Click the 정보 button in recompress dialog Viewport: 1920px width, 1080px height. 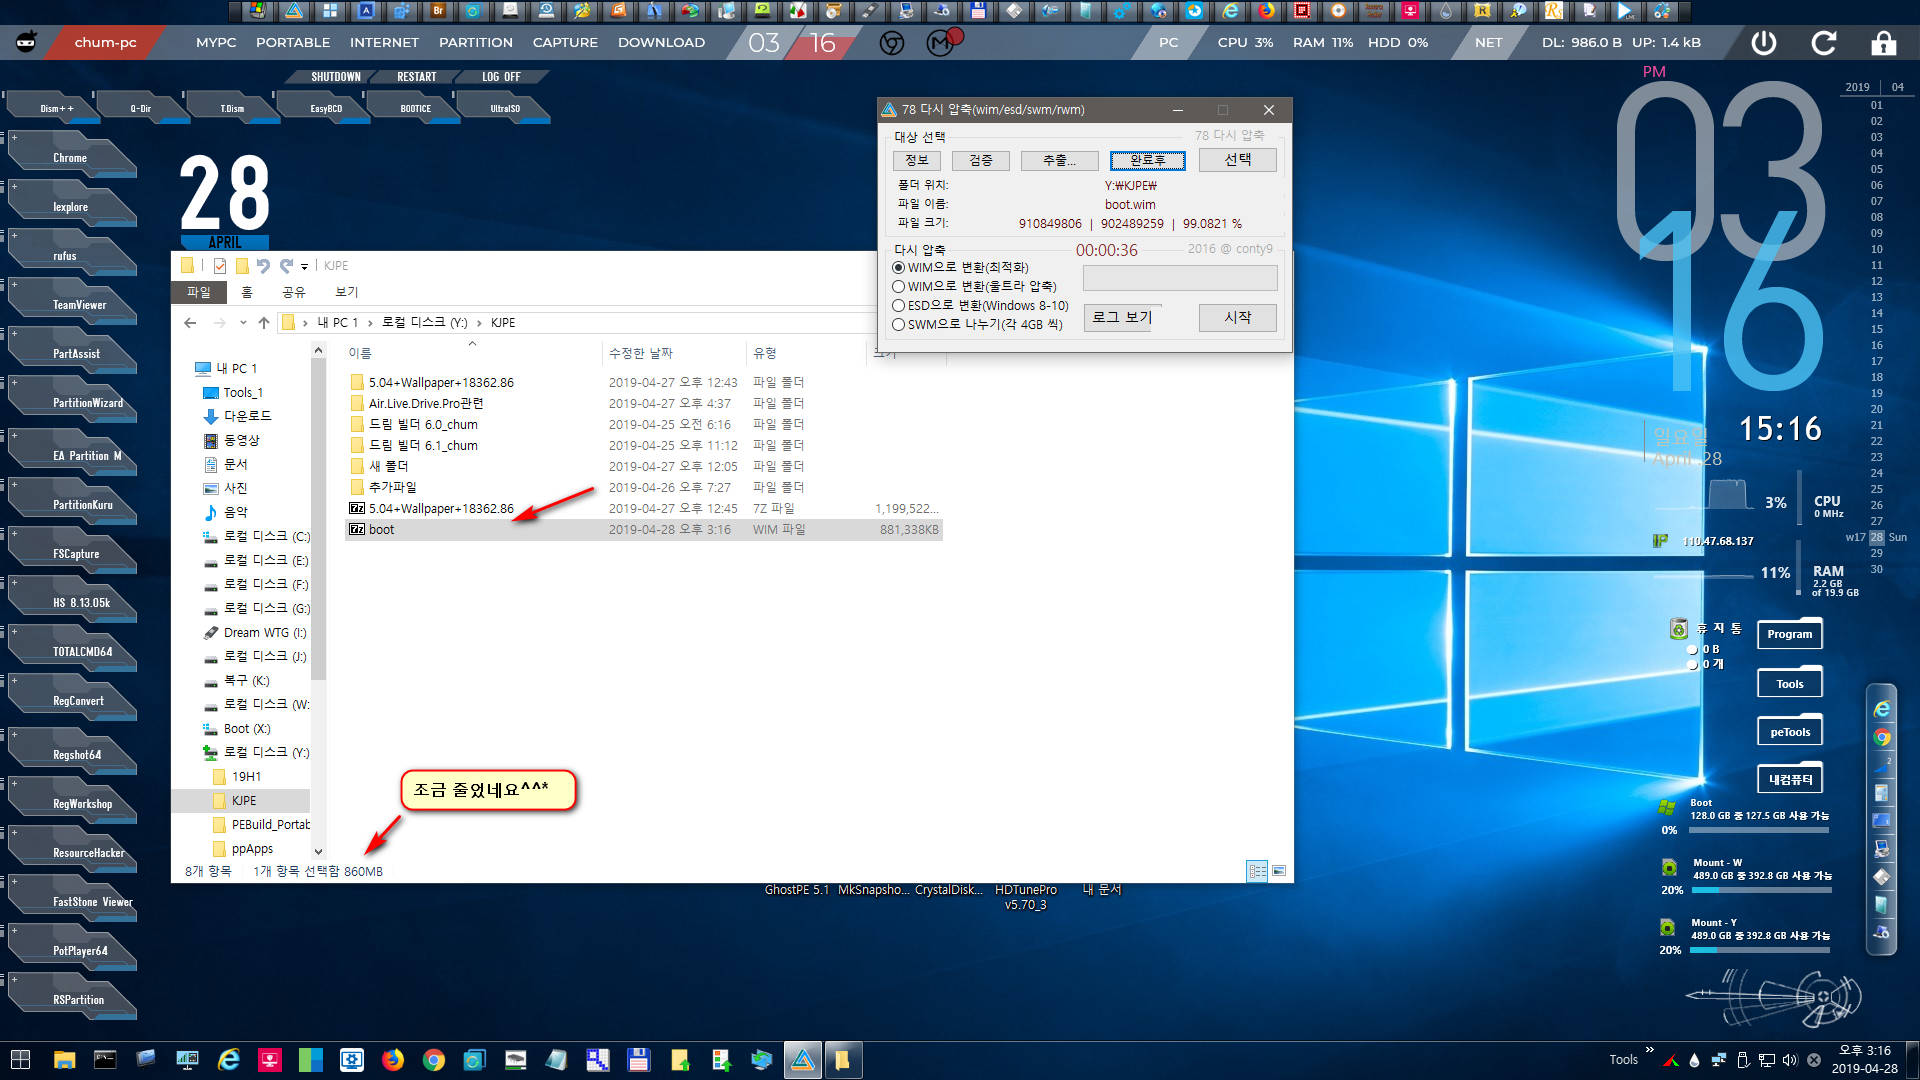click(x=917, y=161)
